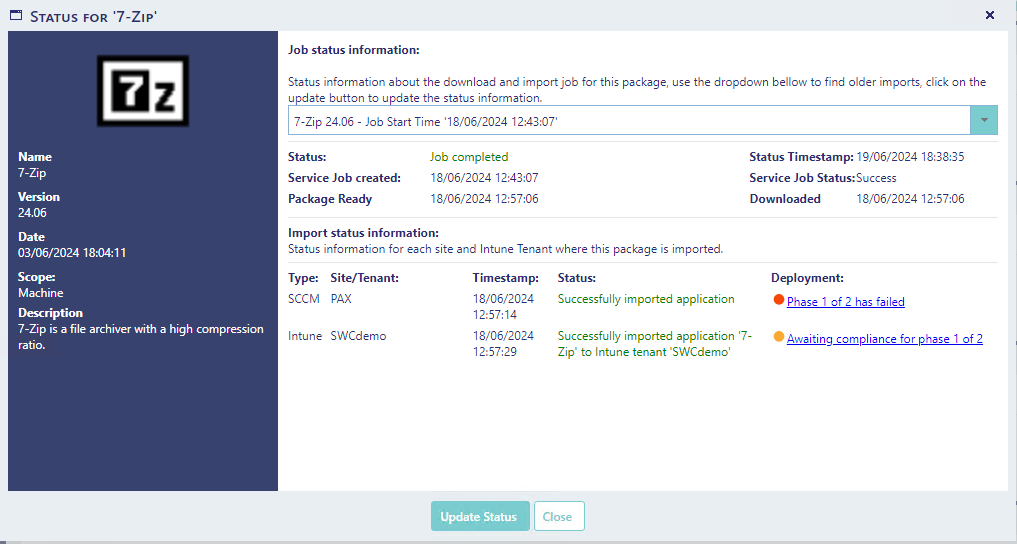Click the 'SCCM' type cell

(x=304, y=299)
